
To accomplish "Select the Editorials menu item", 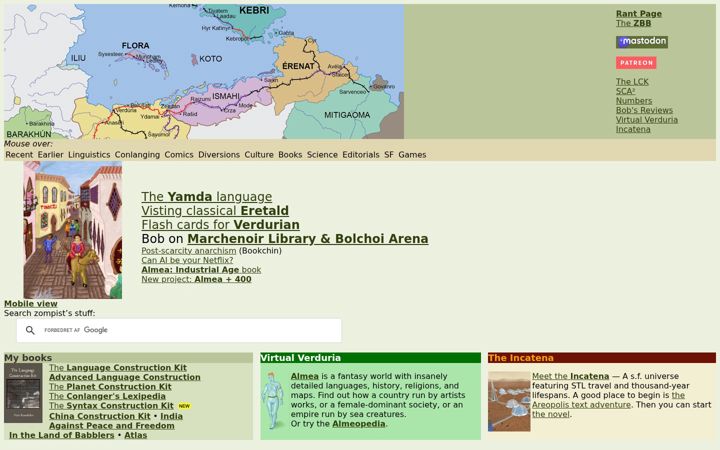I will point(360,155).
